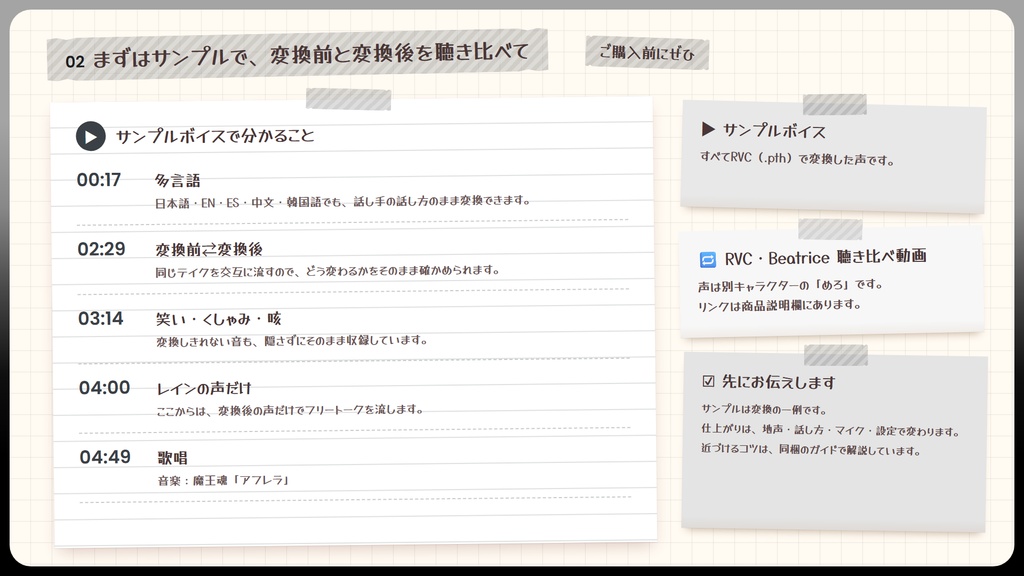Viewport: 1024px width, 576px height.
Task: Click the サンプルボイスで分かること heading text
Action: click(216, 136)
